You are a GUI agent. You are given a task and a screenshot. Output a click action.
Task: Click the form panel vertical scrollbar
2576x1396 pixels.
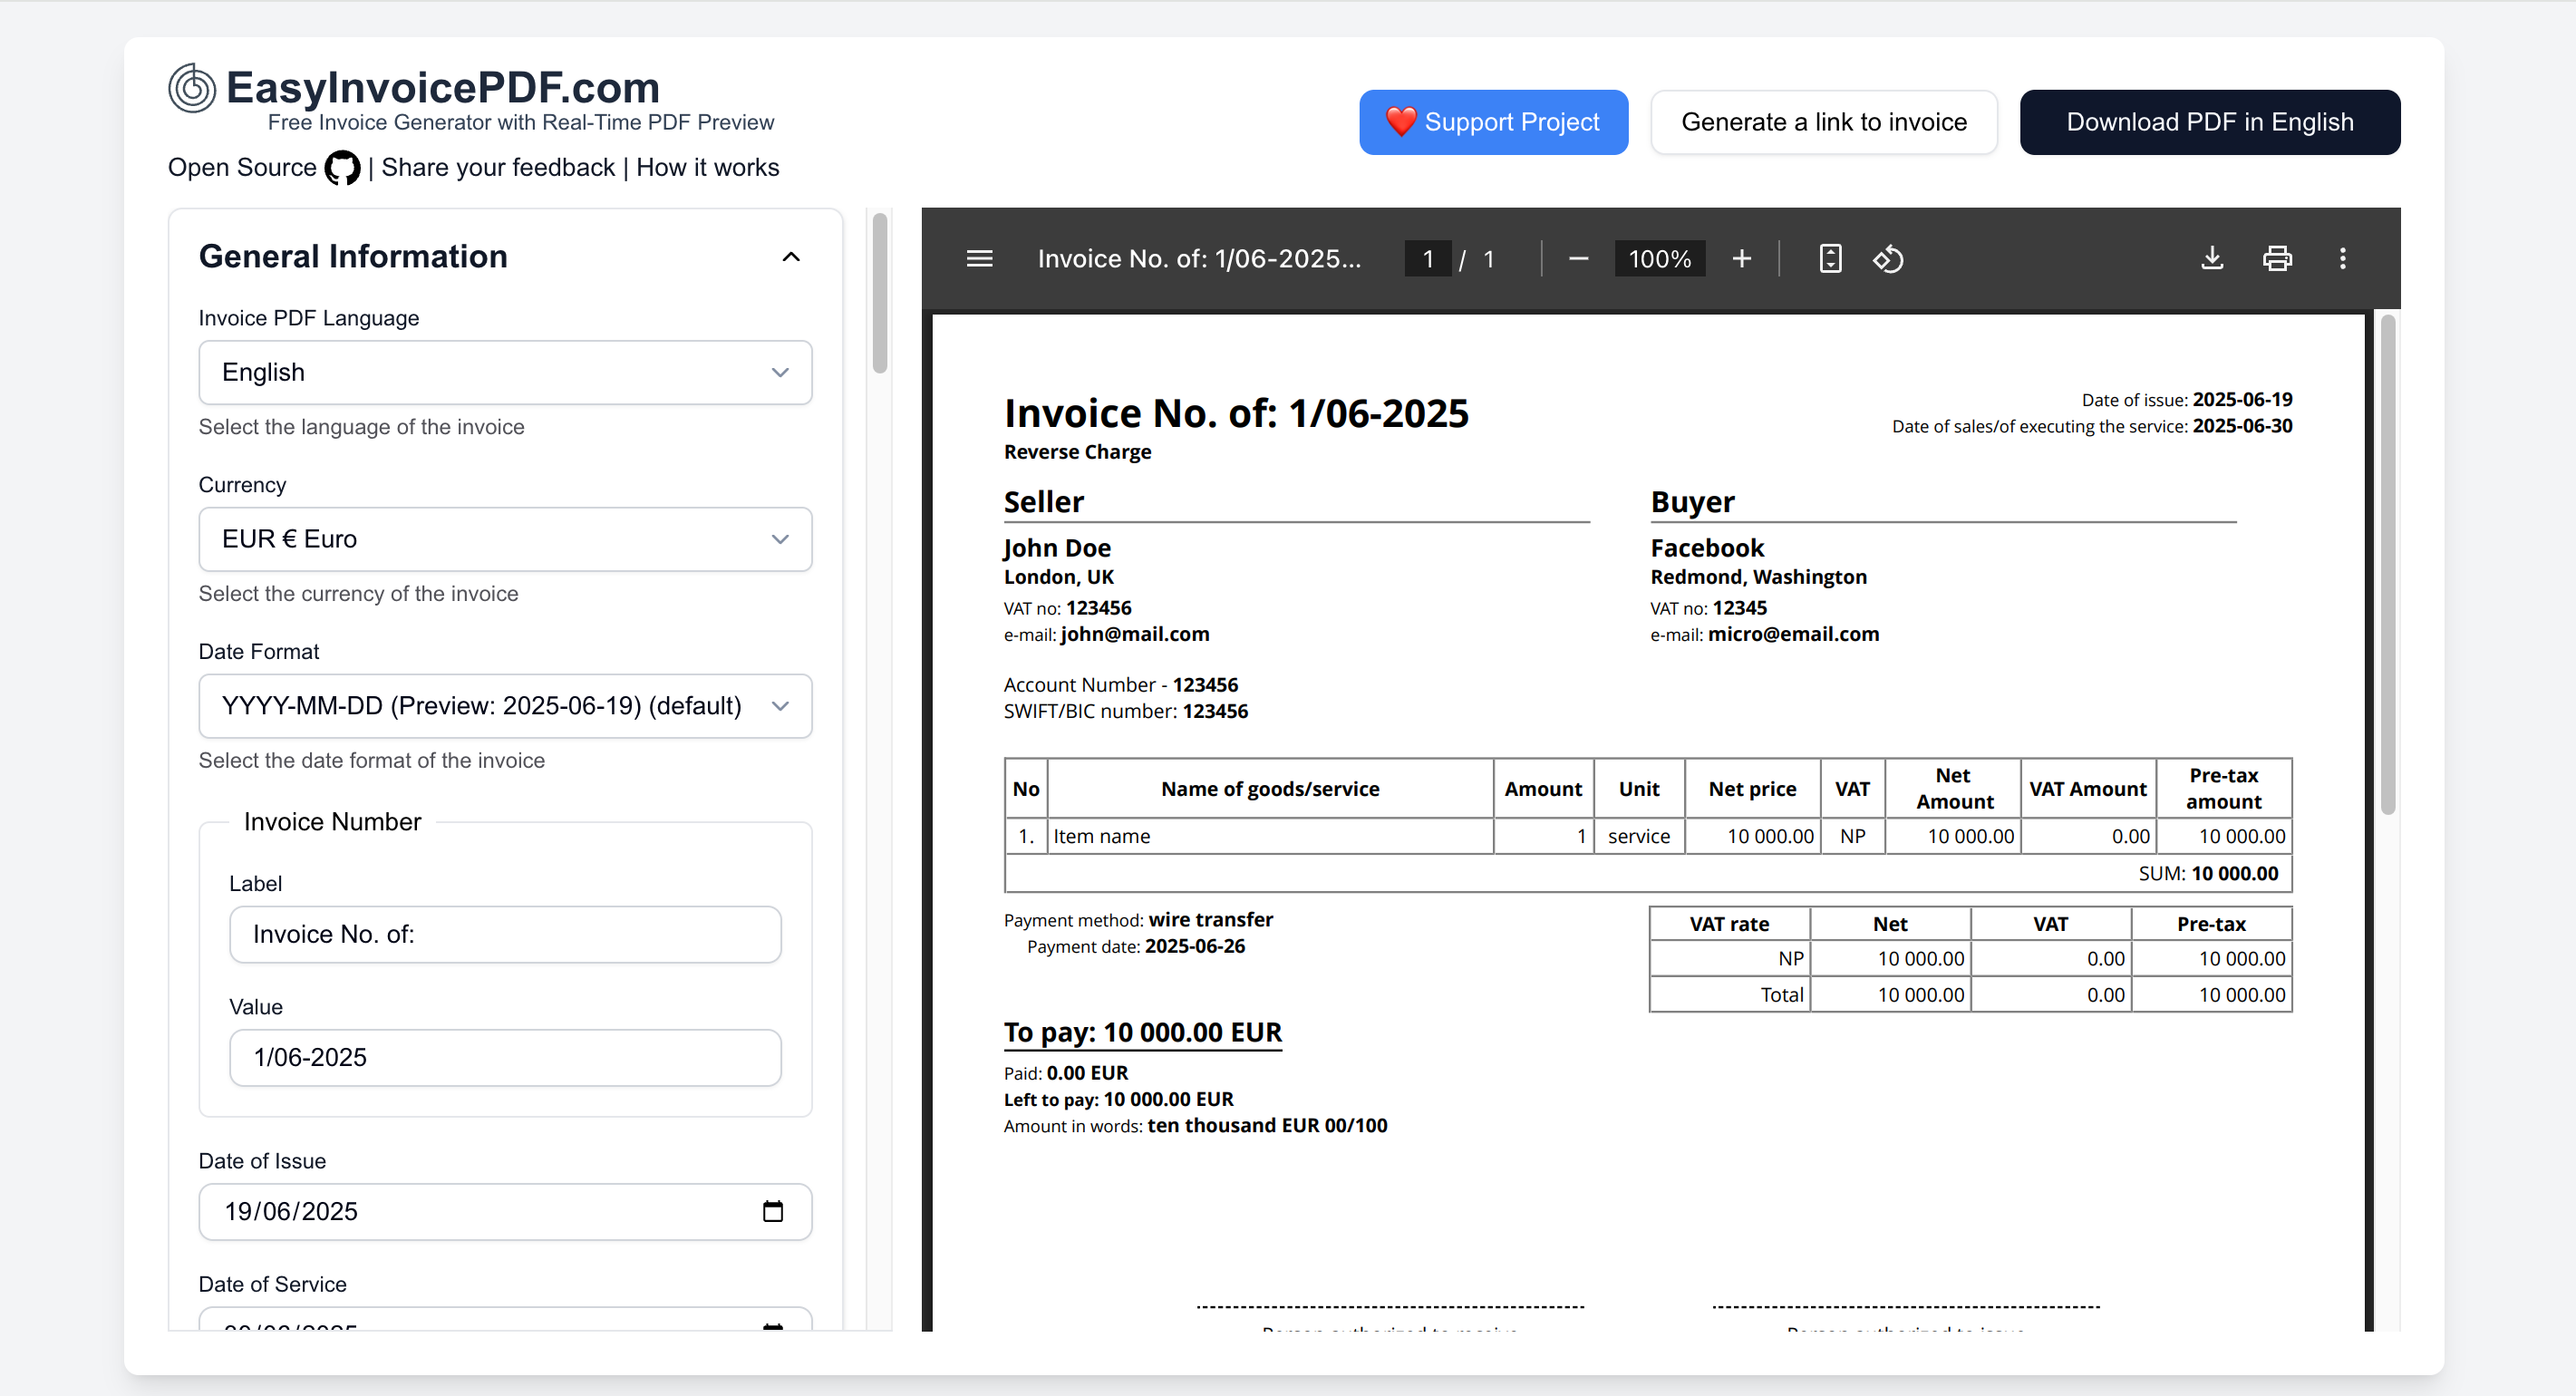coord(880,293)
